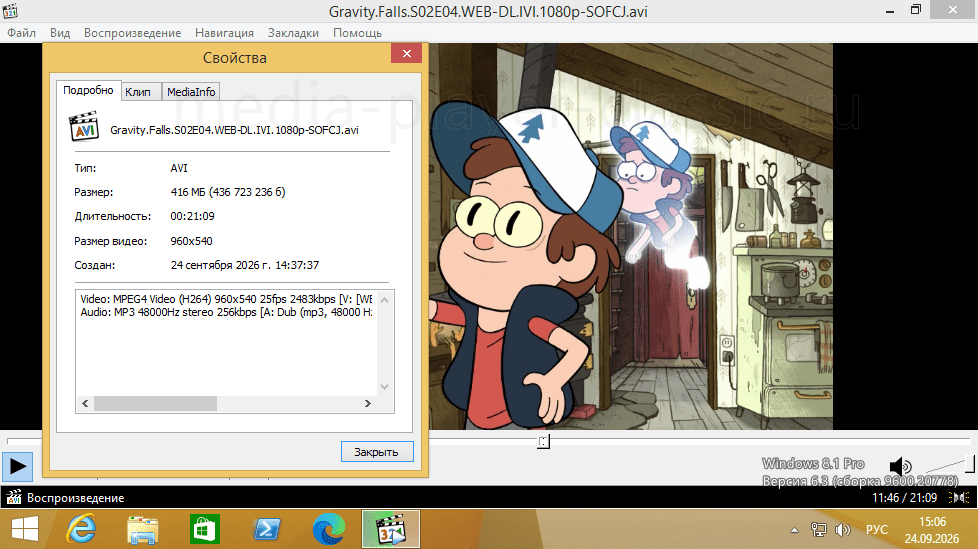Open File Explorer from taskbar
This screenshot has width=978, height=549.
tap(142, 530)
